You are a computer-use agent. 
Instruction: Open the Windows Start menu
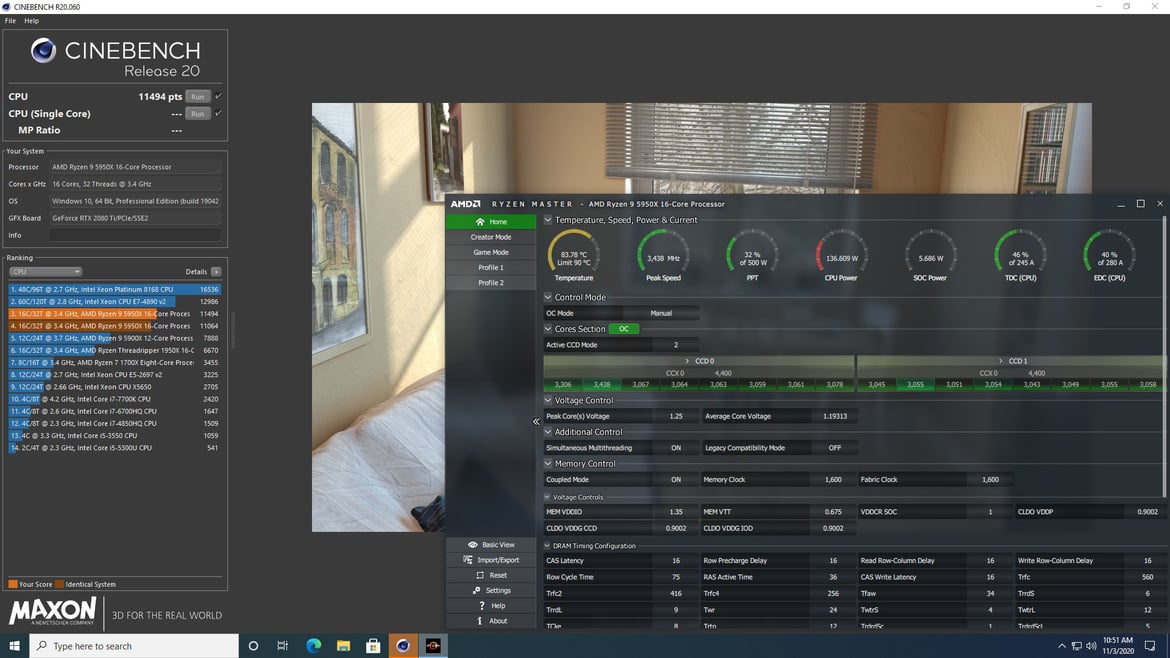[x=14, y=646]
